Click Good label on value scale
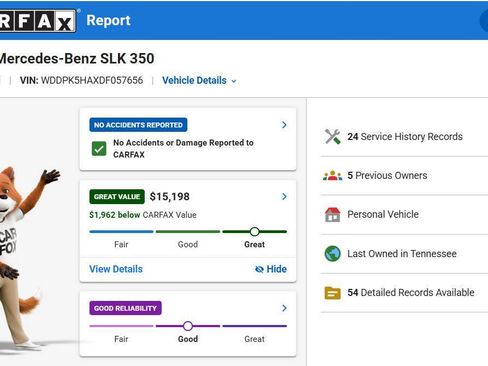This screenshot has width=488, height=366. tap(188, 244)
